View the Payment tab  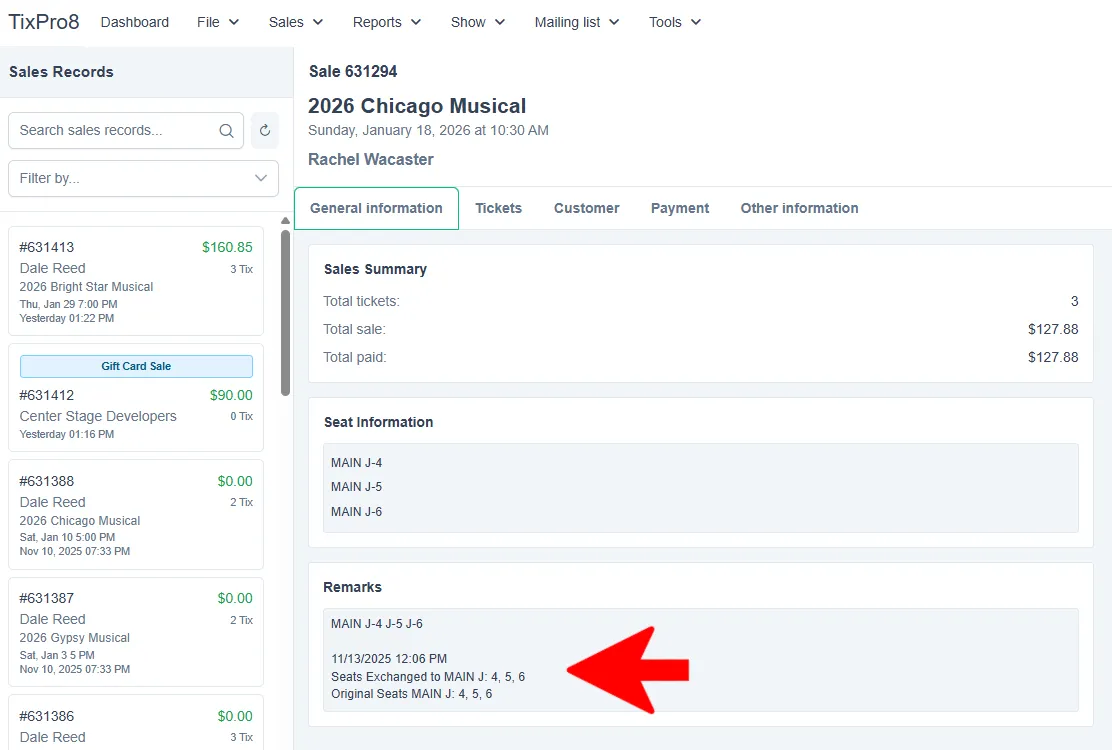pos(680,208)
